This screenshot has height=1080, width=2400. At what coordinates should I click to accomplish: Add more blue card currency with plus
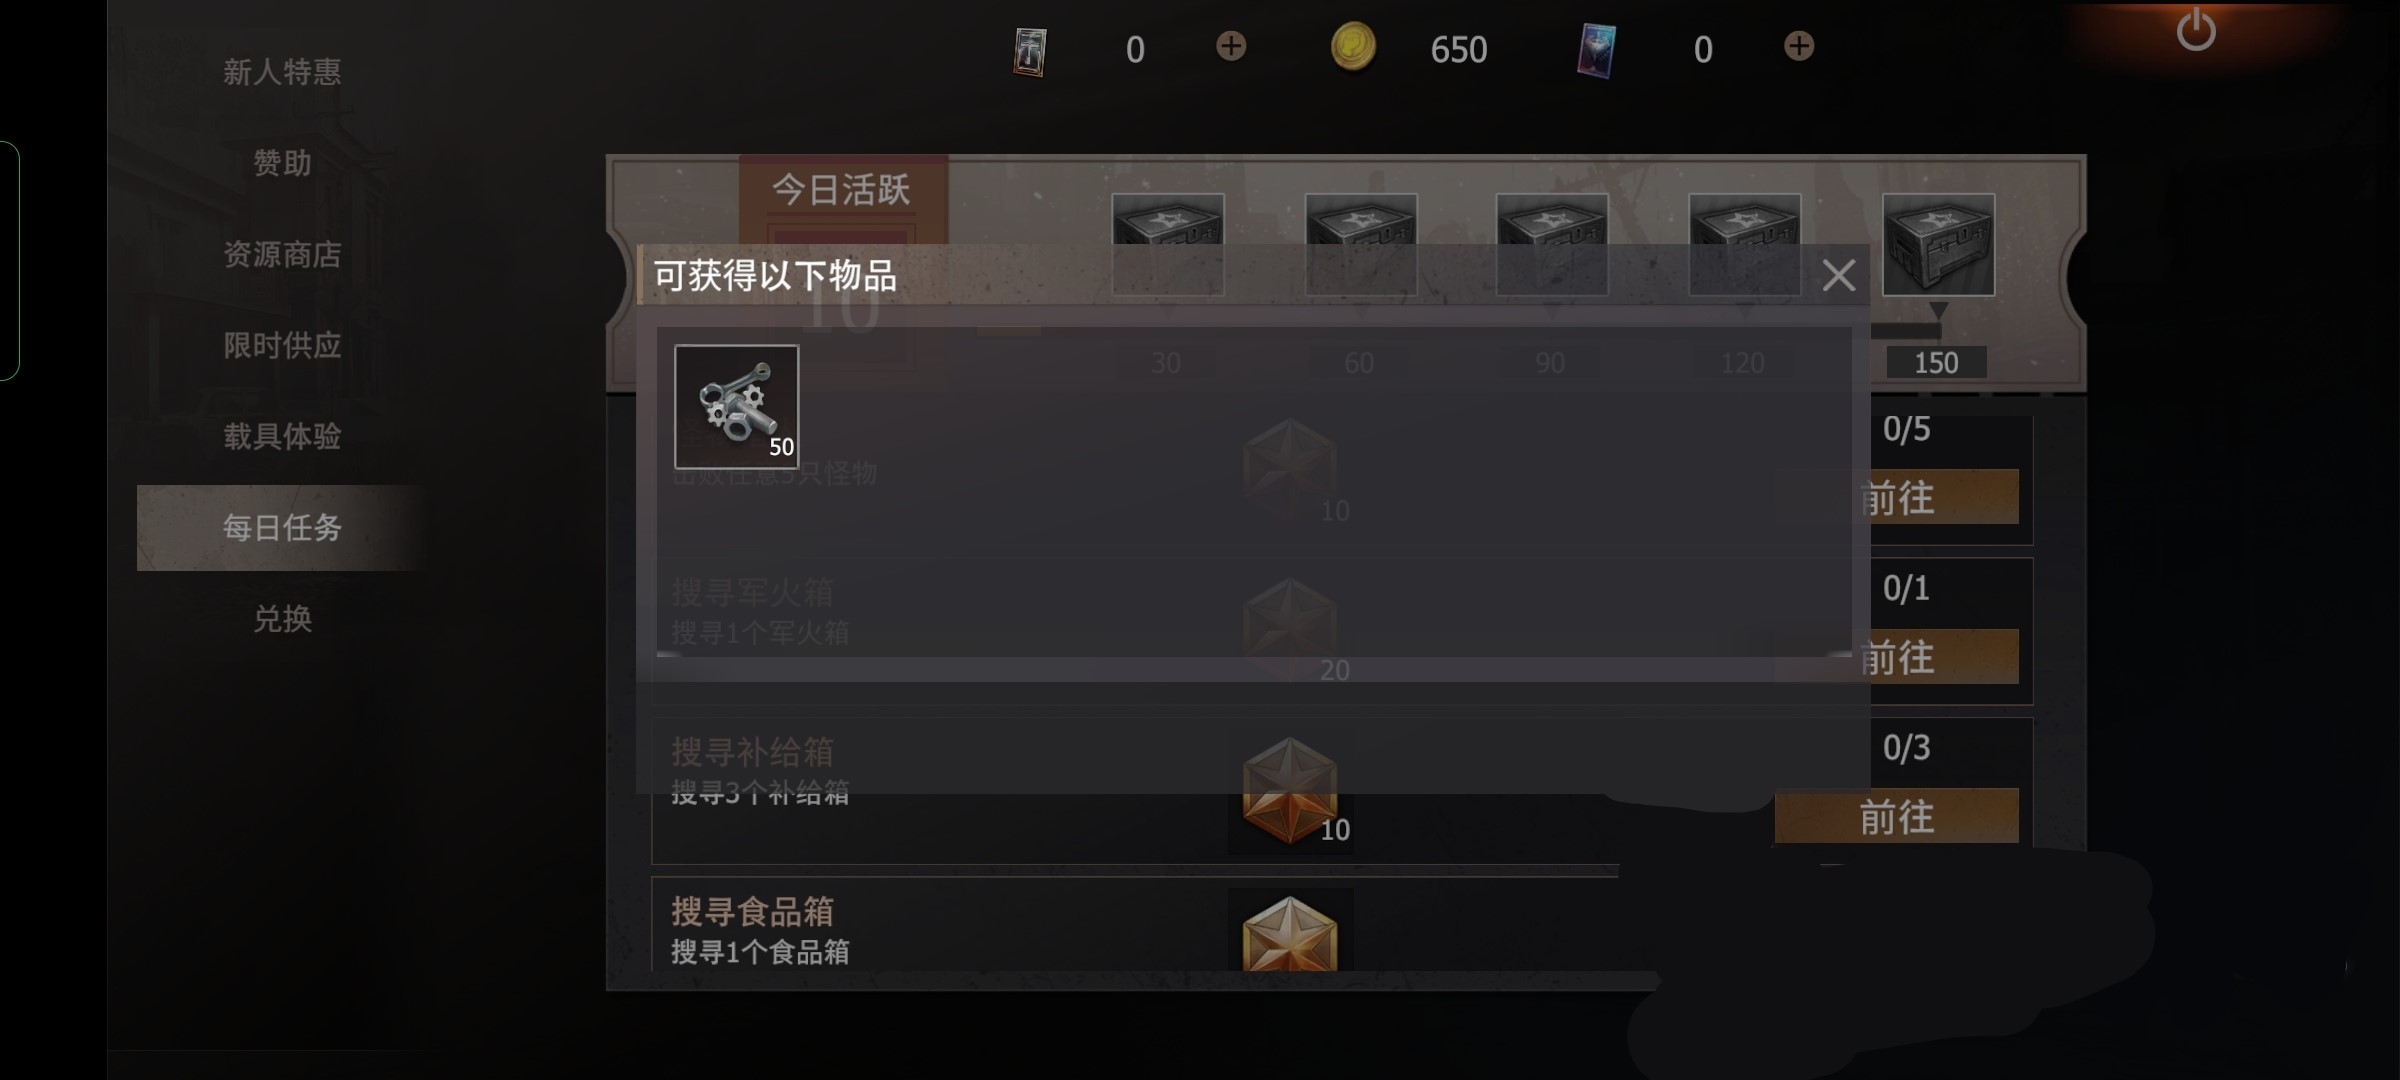[1799, 46]
